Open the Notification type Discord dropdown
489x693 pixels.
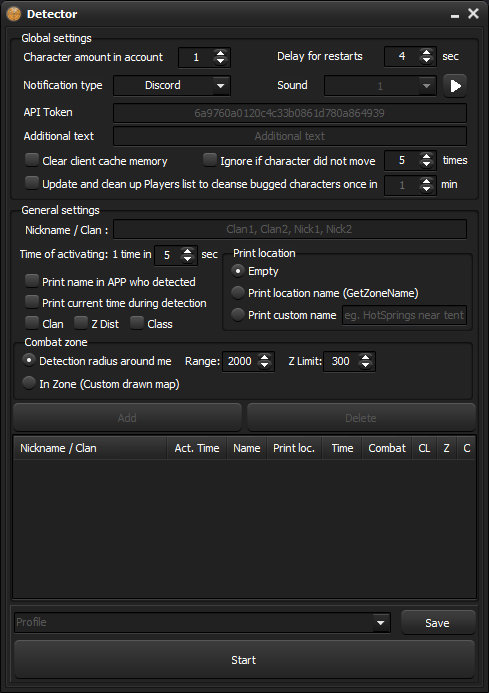coord(172,85)
